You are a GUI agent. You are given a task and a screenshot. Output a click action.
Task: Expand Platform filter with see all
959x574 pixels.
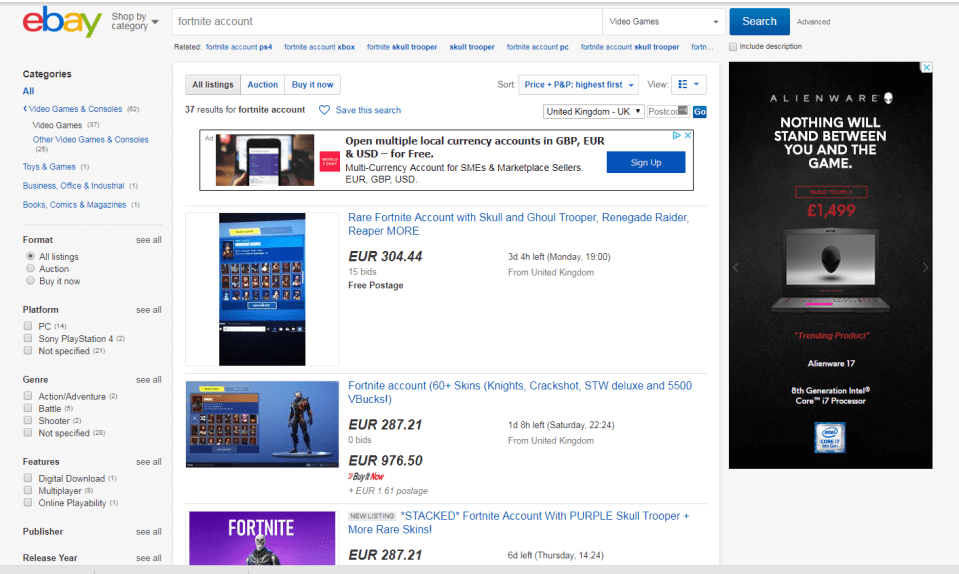[149, 310]
